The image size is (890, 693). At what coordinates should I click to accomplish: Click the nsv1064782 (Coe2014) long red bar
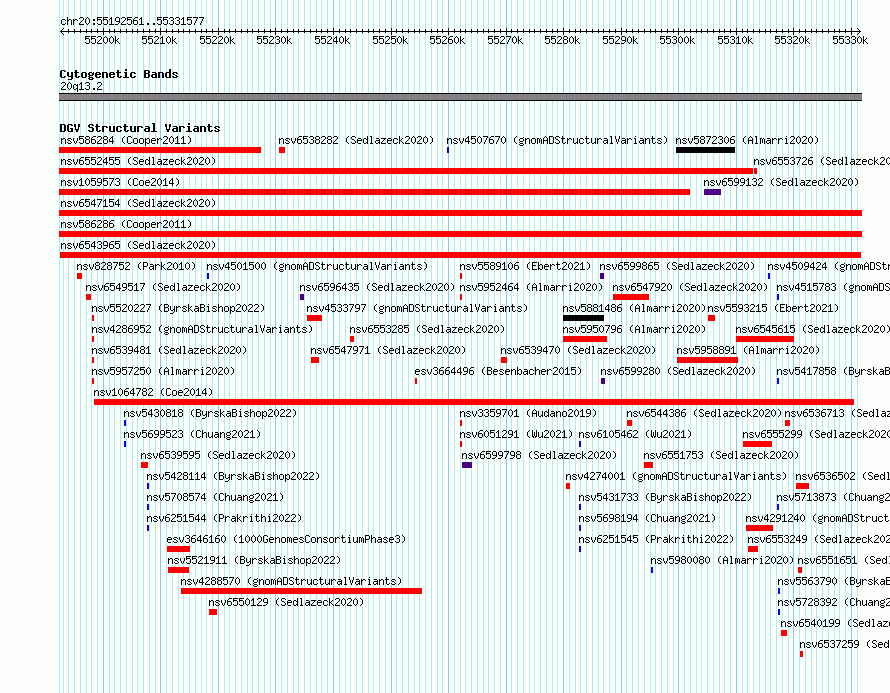[474, 402]
